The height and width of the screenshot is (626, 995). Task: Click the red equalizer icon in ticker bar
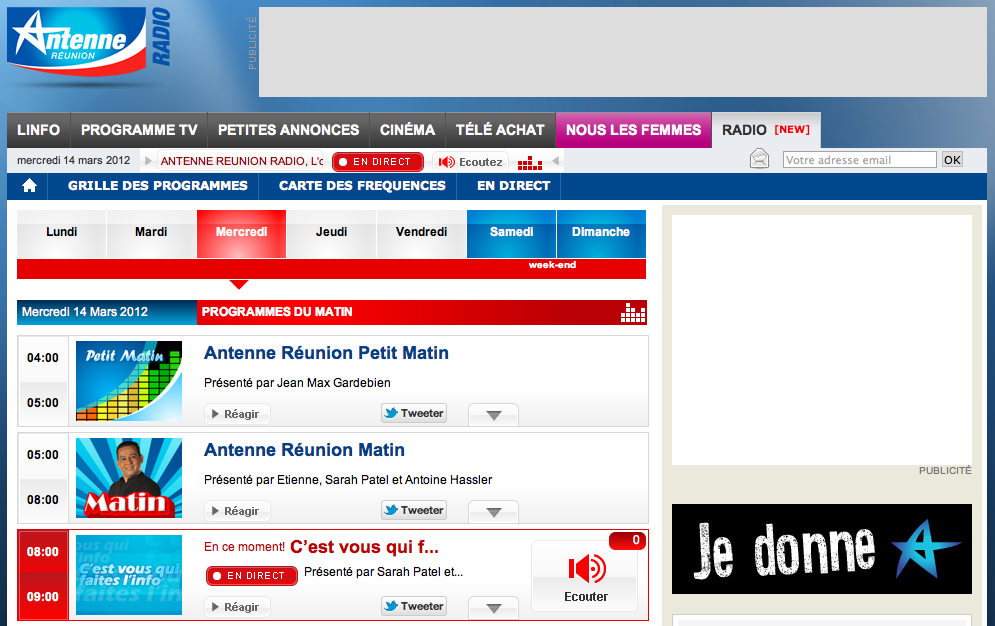click(529, 163)
